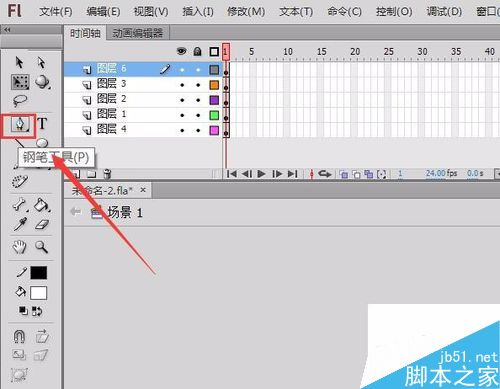Image resolution: width=500 pixels, height=389 pixels.
Task: Click the outline square header for all layers
Action: click(x=214, y=52)
